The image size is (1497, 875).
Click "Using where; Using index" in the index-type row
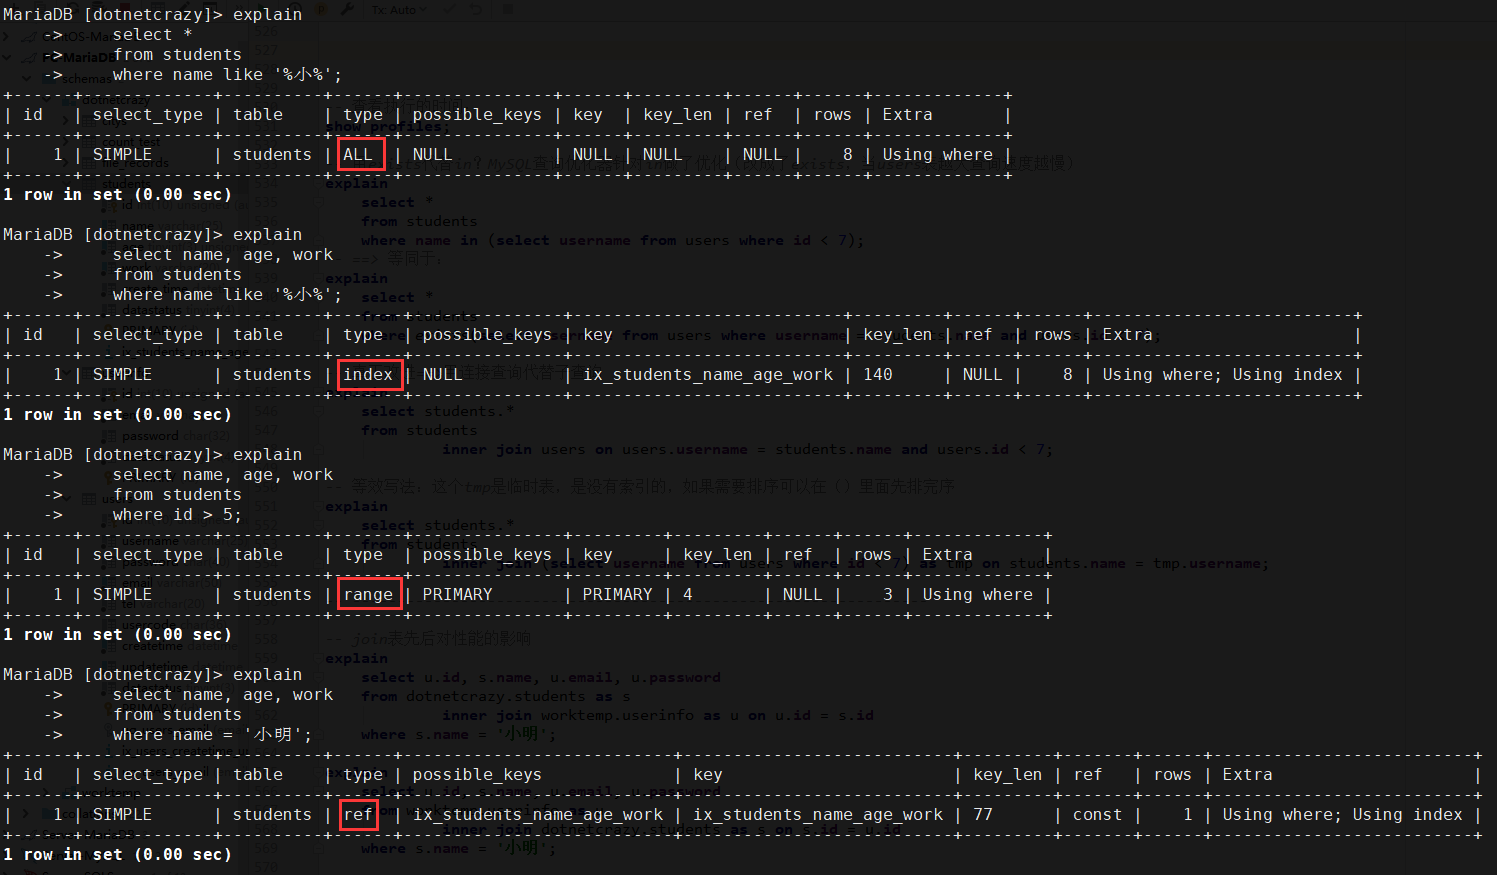pos(1222,375)
